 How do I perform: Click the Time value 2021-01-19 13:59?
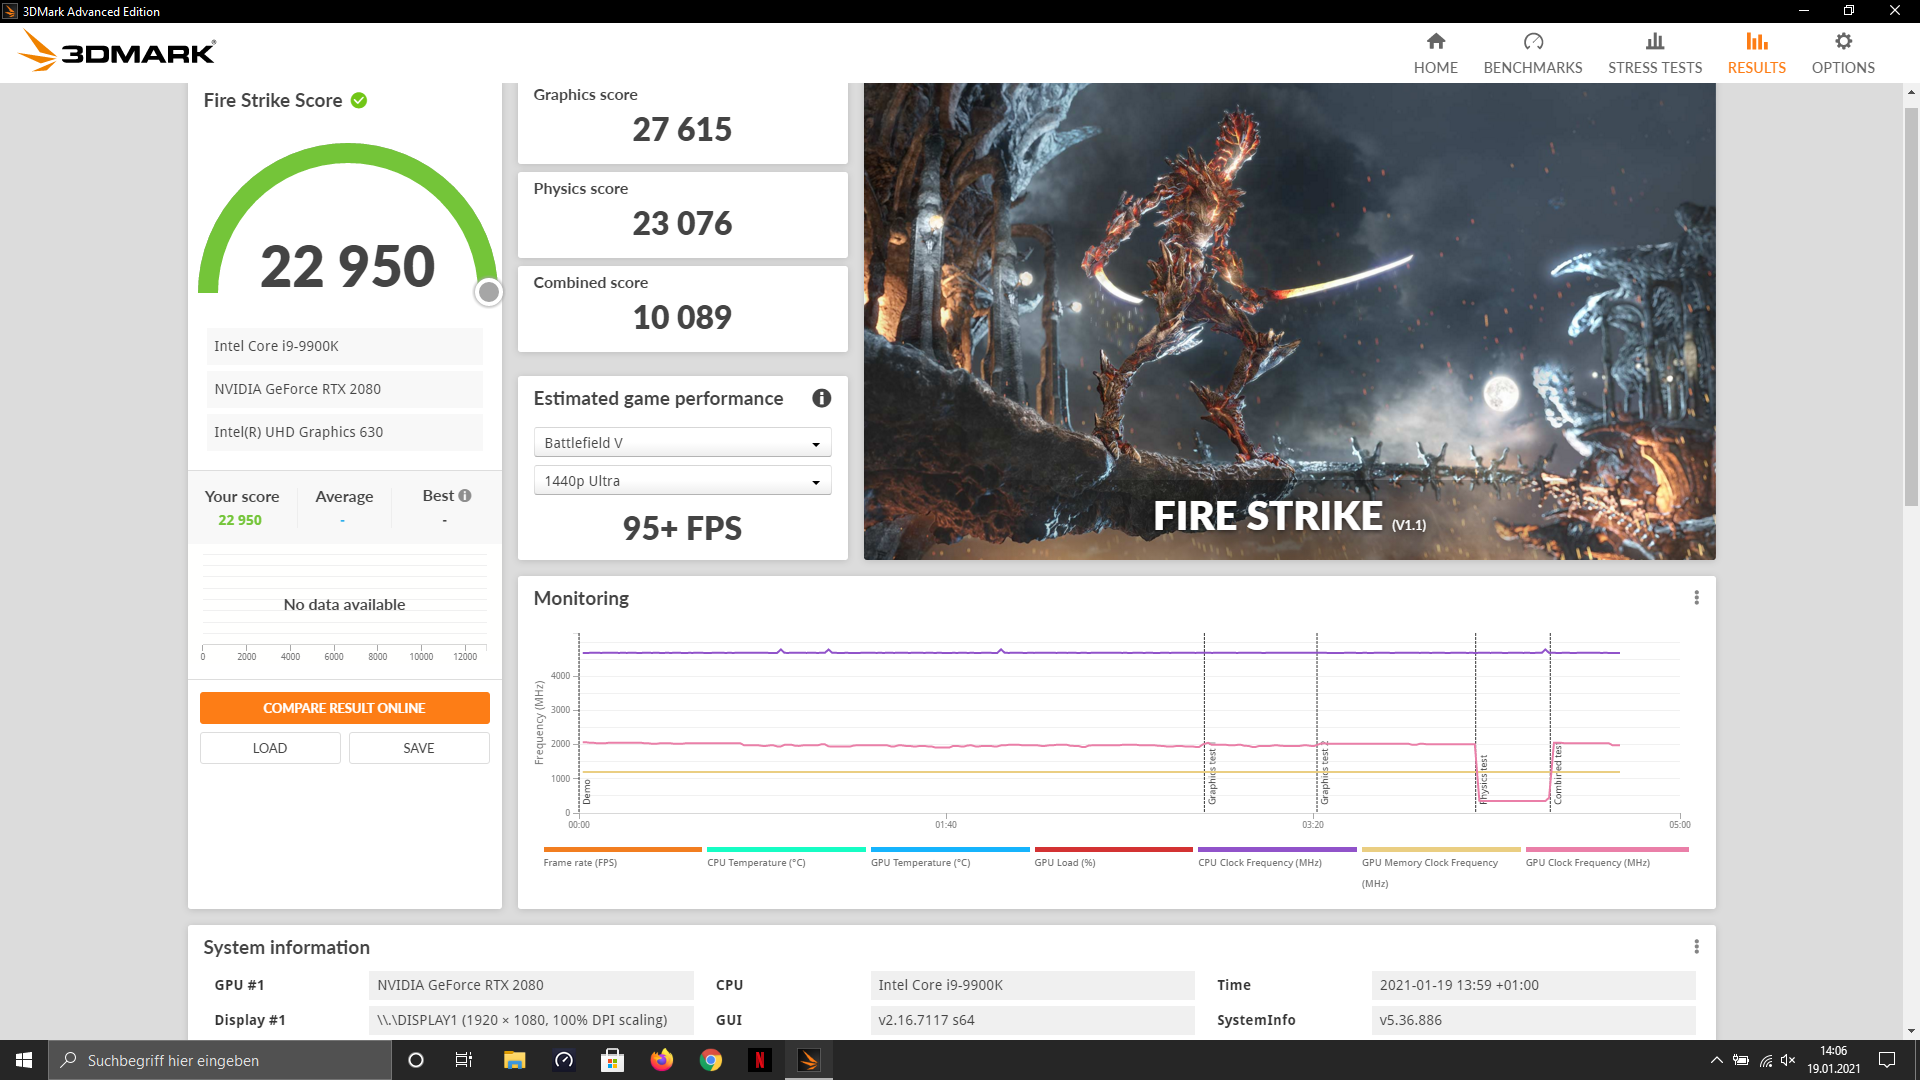click(1533, 985)
